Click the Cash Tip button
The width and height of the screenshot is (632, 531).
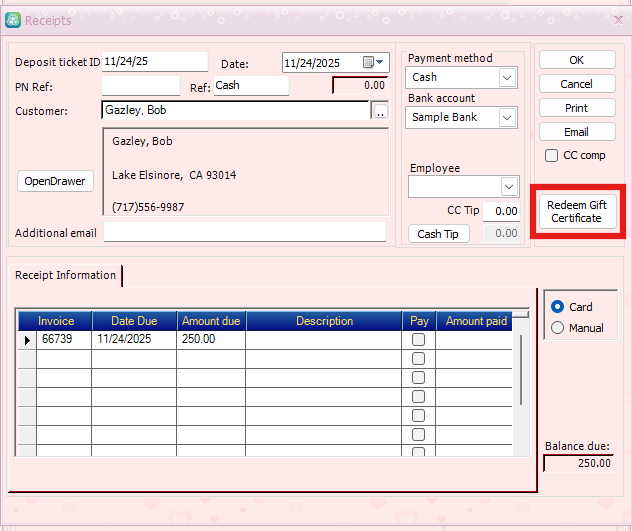click(x=438, y=234)
